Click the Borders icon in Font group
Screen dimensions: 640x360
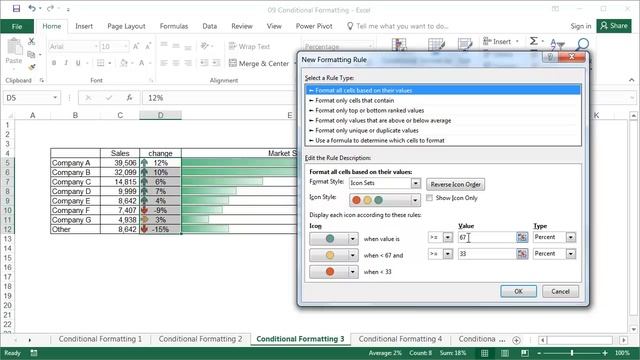pos(100,63)
